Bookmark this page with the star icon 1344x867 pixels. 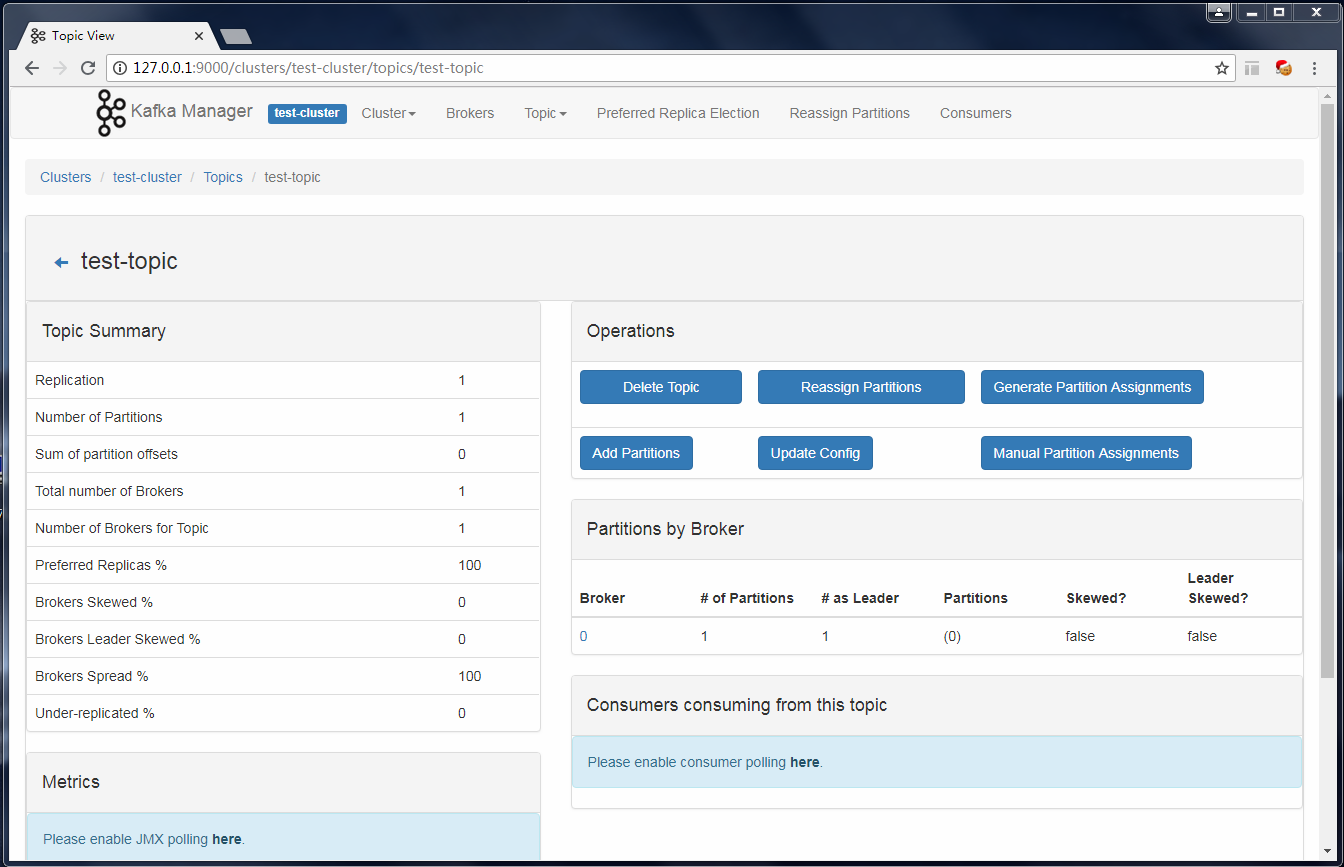[x=1221, y=68]
